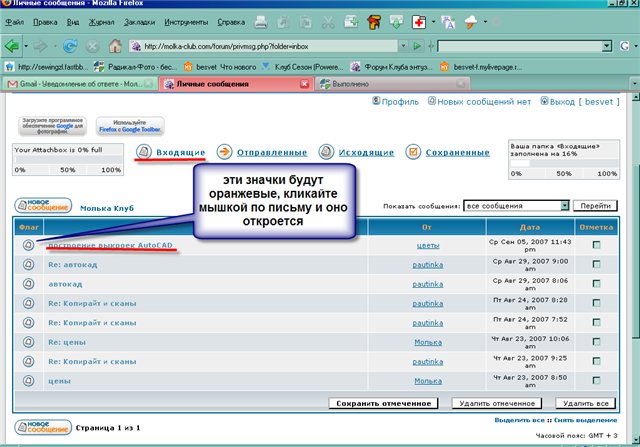Open the Сохраненные folder icon
The width and height of the screenshot is (640, 447).
pos(413,152)
